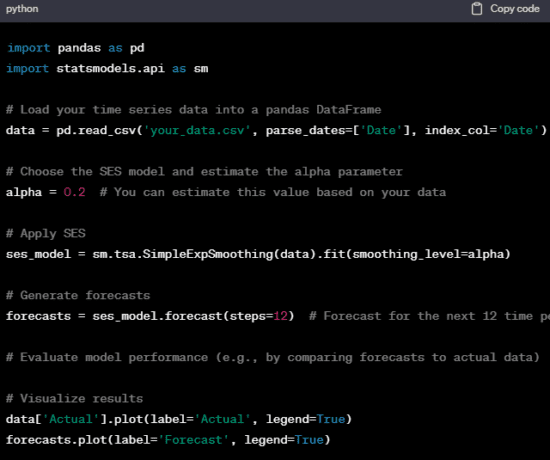Click the steps=12 number

(281, 316)
